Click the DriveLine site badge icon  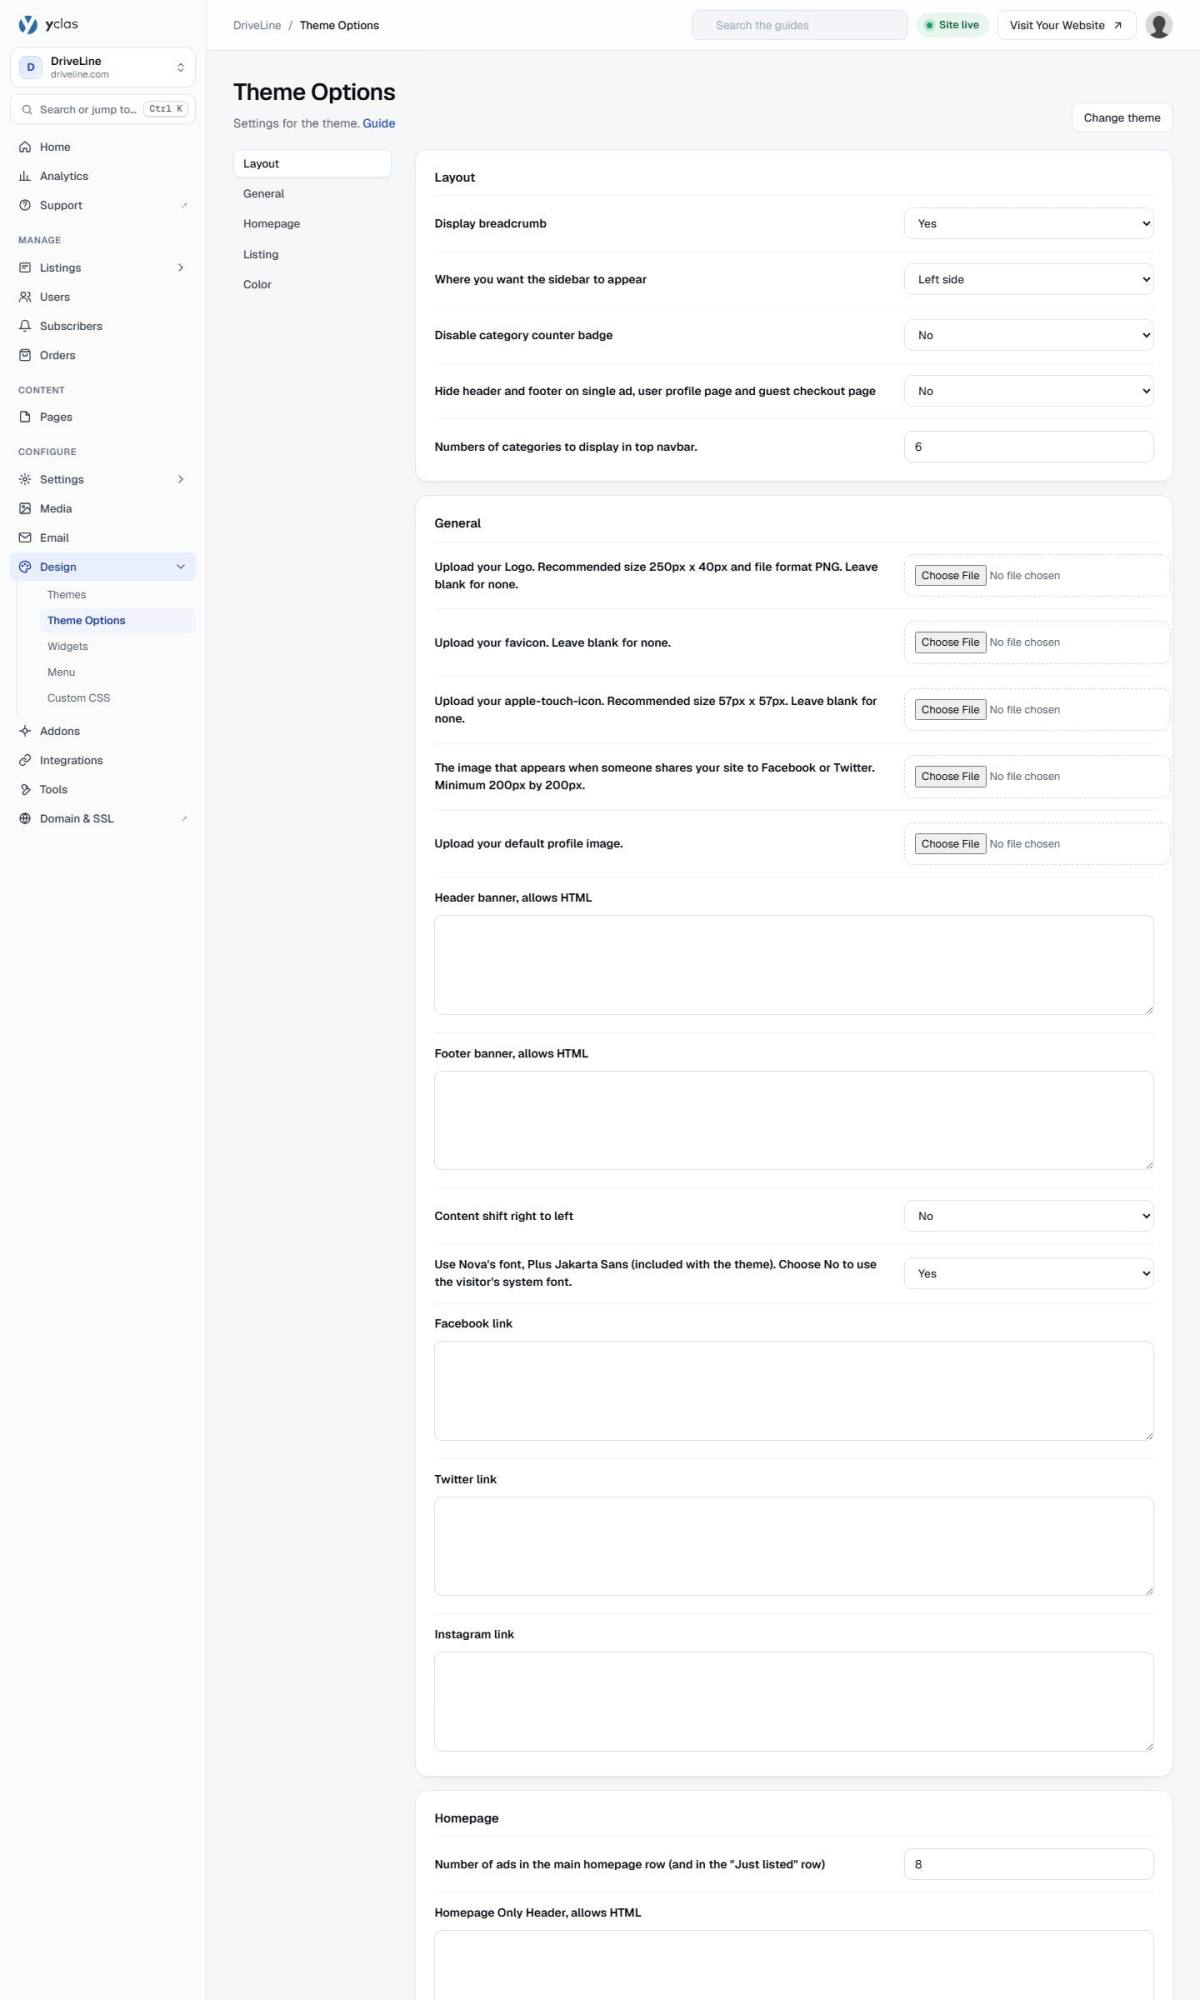30,67
